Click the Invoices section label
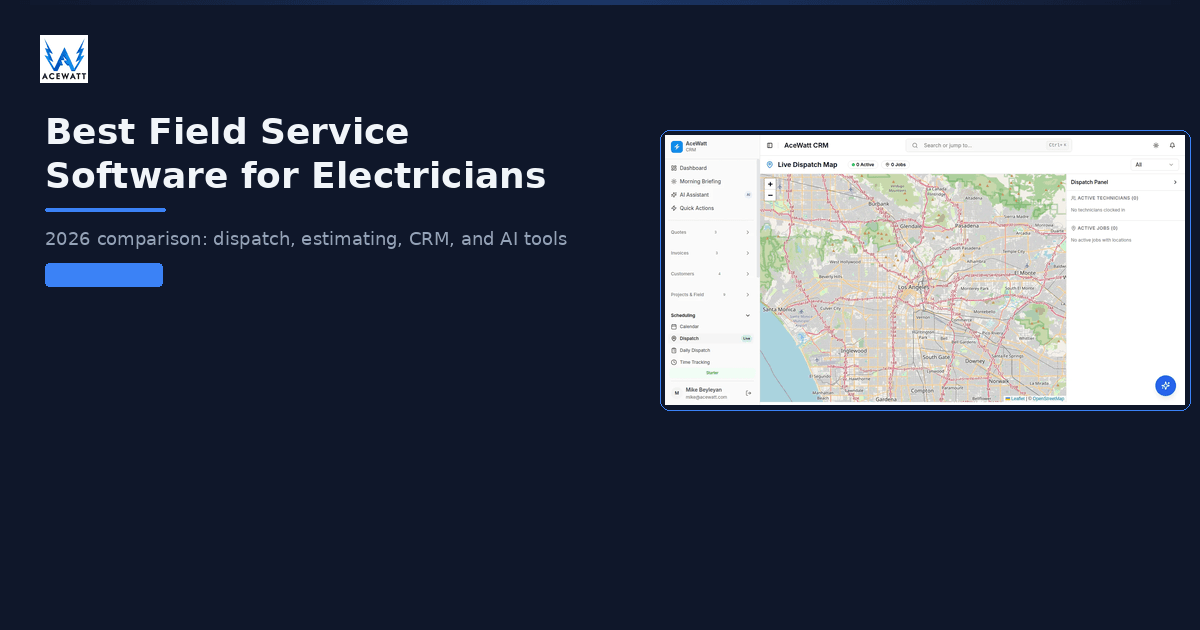Viewport: 1200px width, 630px height. (680, 253)
